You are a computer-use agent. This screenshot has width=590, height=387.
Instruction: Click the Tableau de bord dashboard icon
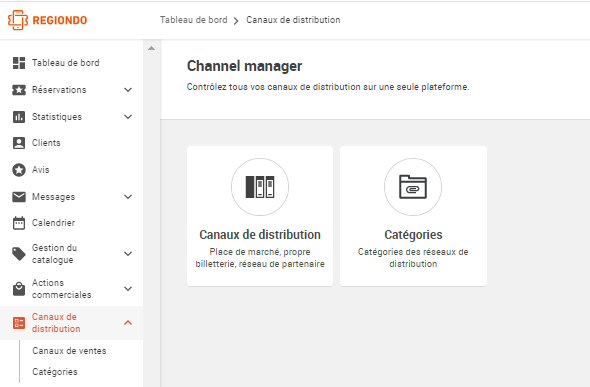(19, 63)
